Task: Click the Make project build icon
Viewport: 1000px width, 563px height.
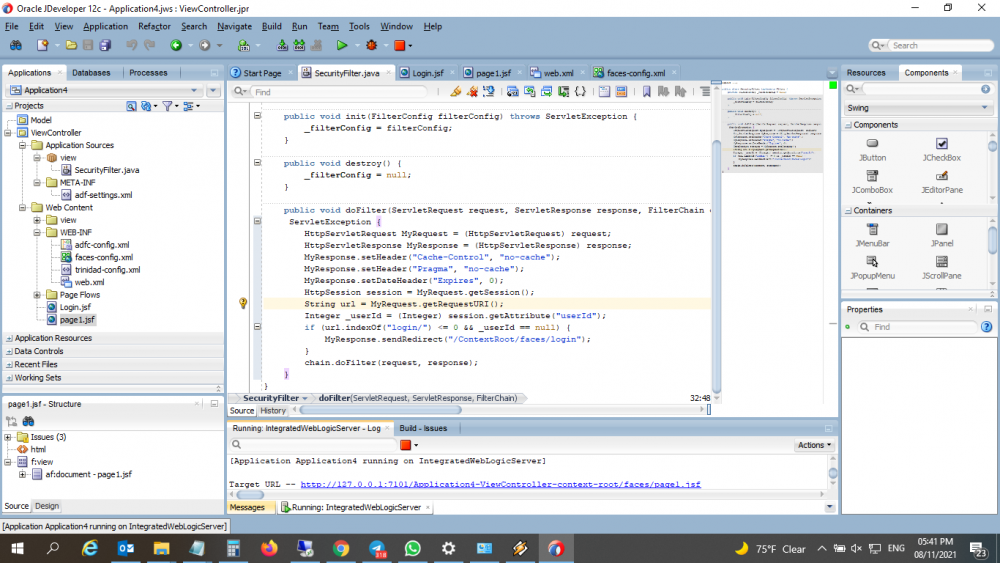Action: pos(282,45)
